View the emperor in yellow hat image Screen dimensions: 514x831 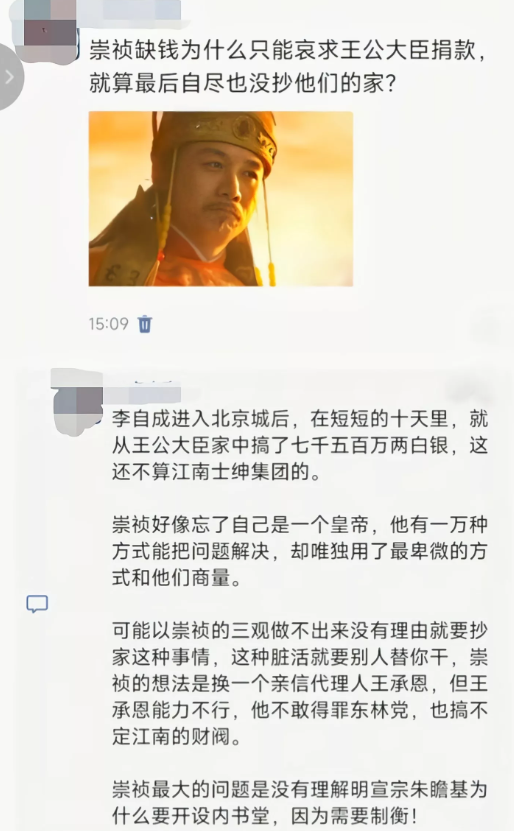pyautogui.click(x=220, y=199)
